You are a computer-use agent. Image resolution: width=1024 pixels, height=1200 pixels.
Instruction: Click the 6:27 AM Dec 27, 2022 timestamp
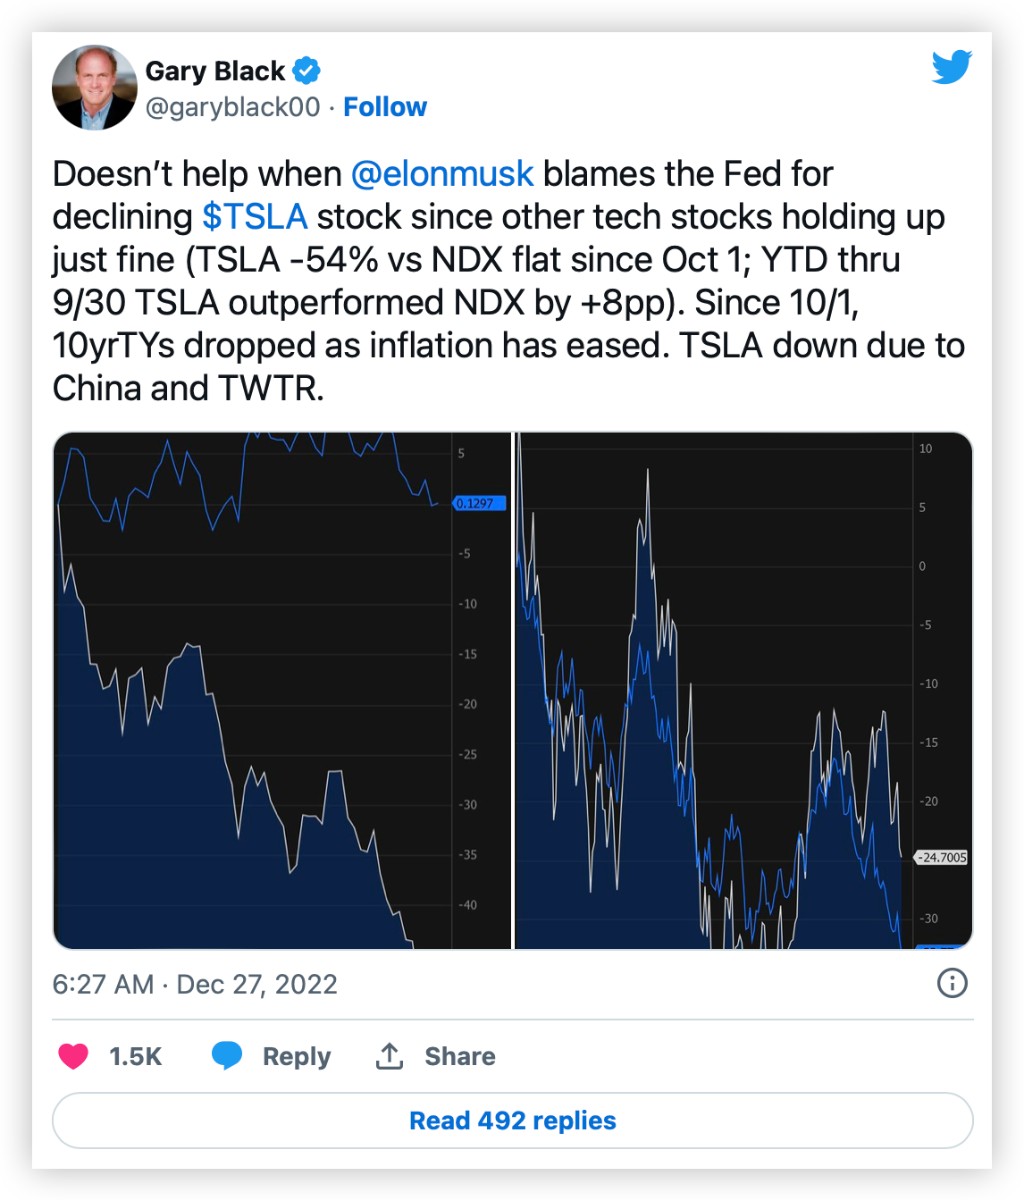(x=195, y=984)
